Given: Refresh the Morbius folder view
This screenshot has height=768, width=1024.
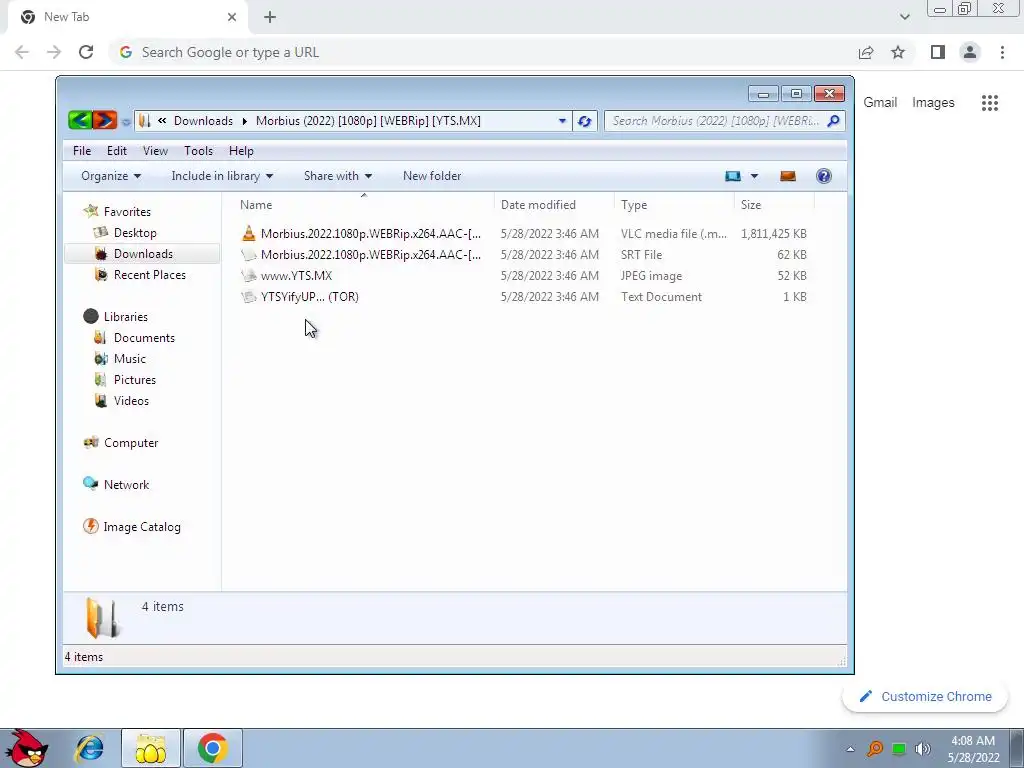Looking at the screenshot, I should 584,121.
